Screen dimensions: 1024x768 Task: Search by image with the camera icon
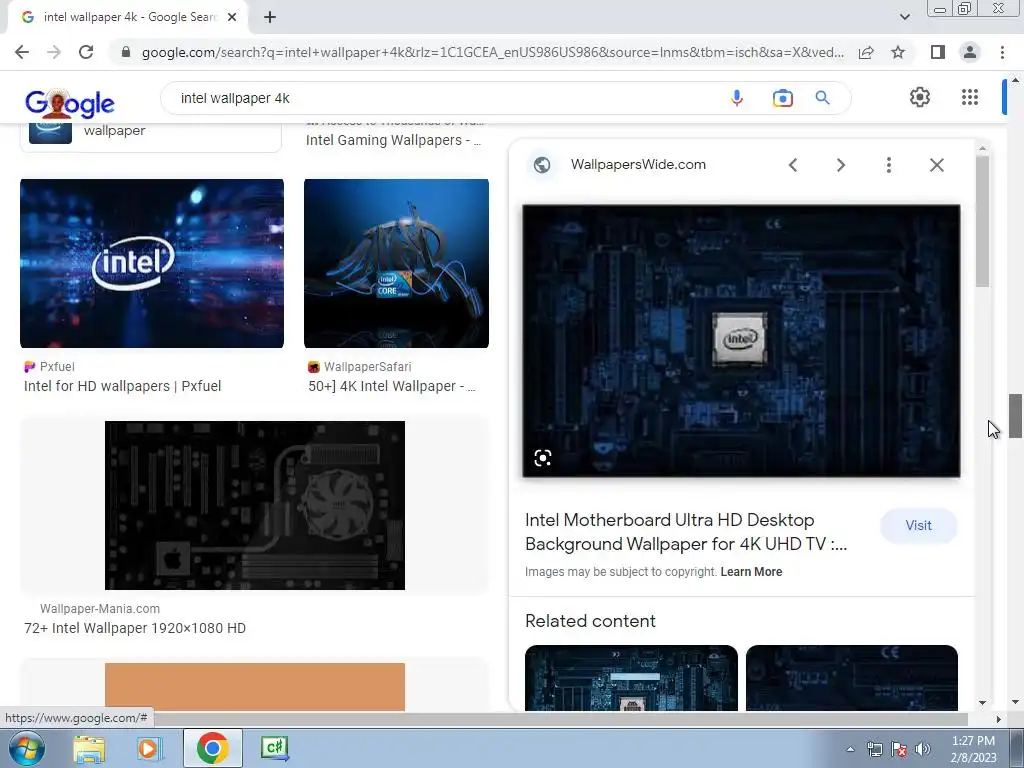pyautogui.click(x=782, y=98)
